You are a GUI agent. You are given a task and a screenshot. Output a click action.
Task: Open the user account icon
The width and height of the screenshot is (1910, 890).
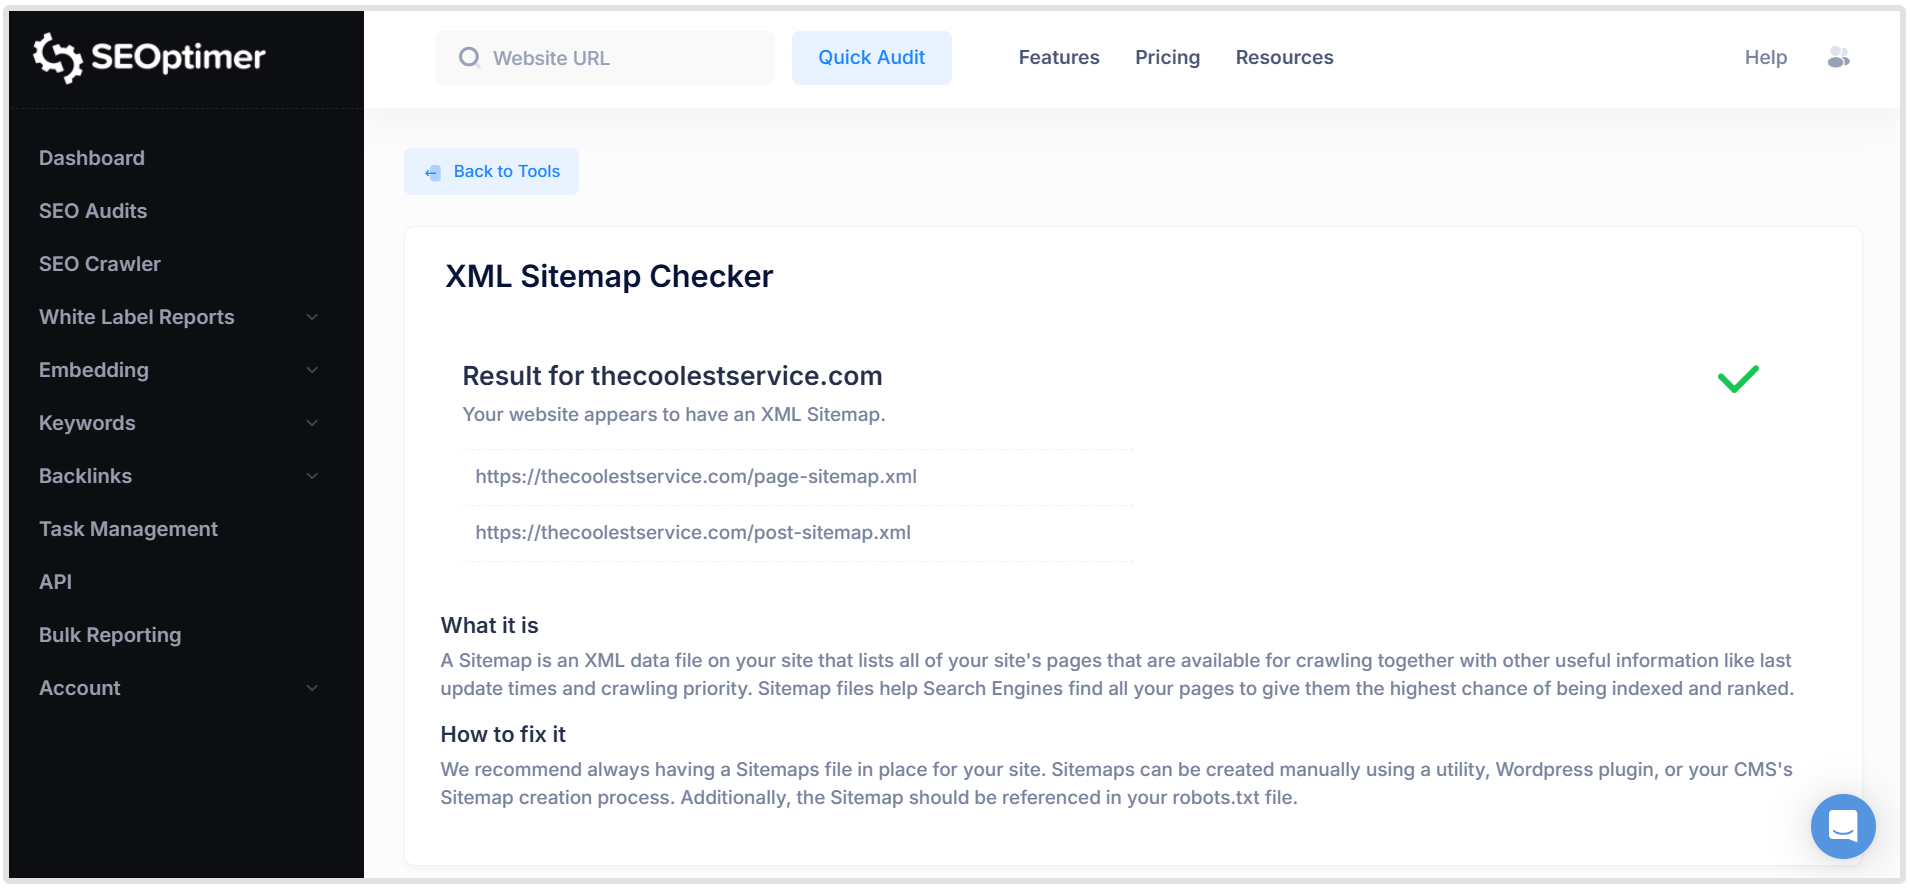pyautogui.click(x=1838, y=58)
